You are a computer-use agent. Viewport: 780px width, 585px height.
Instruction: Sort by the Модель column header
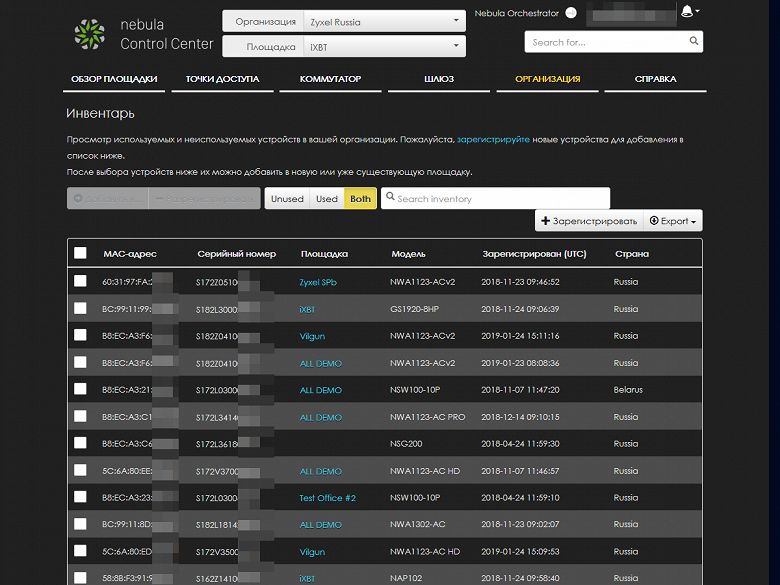point(408,254)
